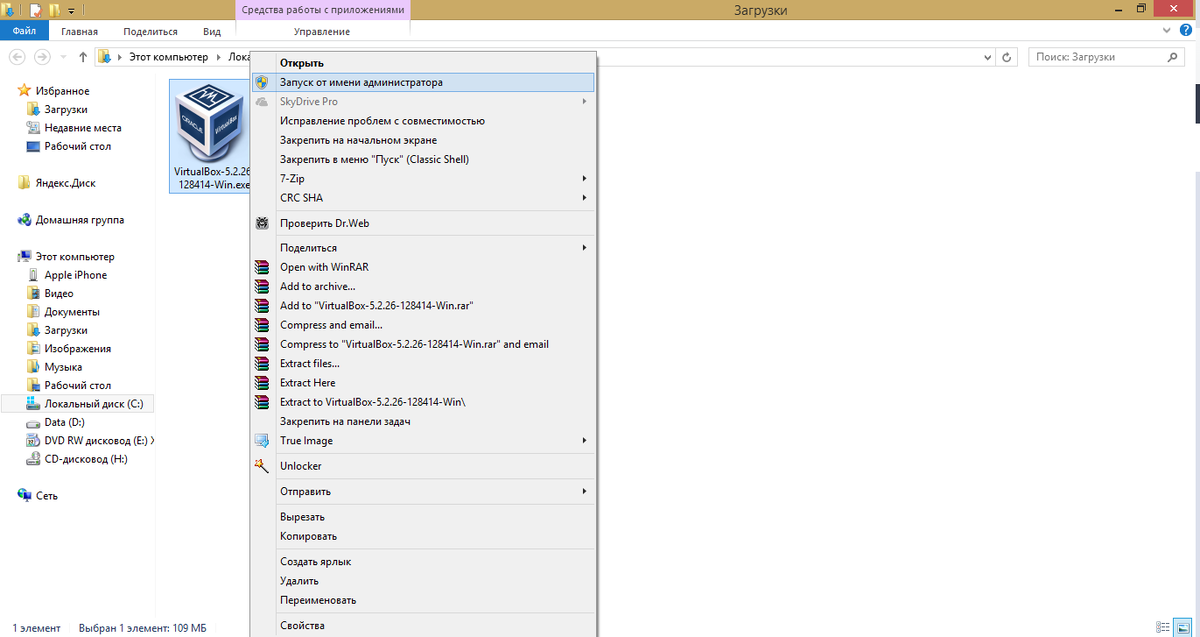Open the Управление ribbon tab
The width and height of the screenshot is (1200, 637).
(x=322, y=32)
